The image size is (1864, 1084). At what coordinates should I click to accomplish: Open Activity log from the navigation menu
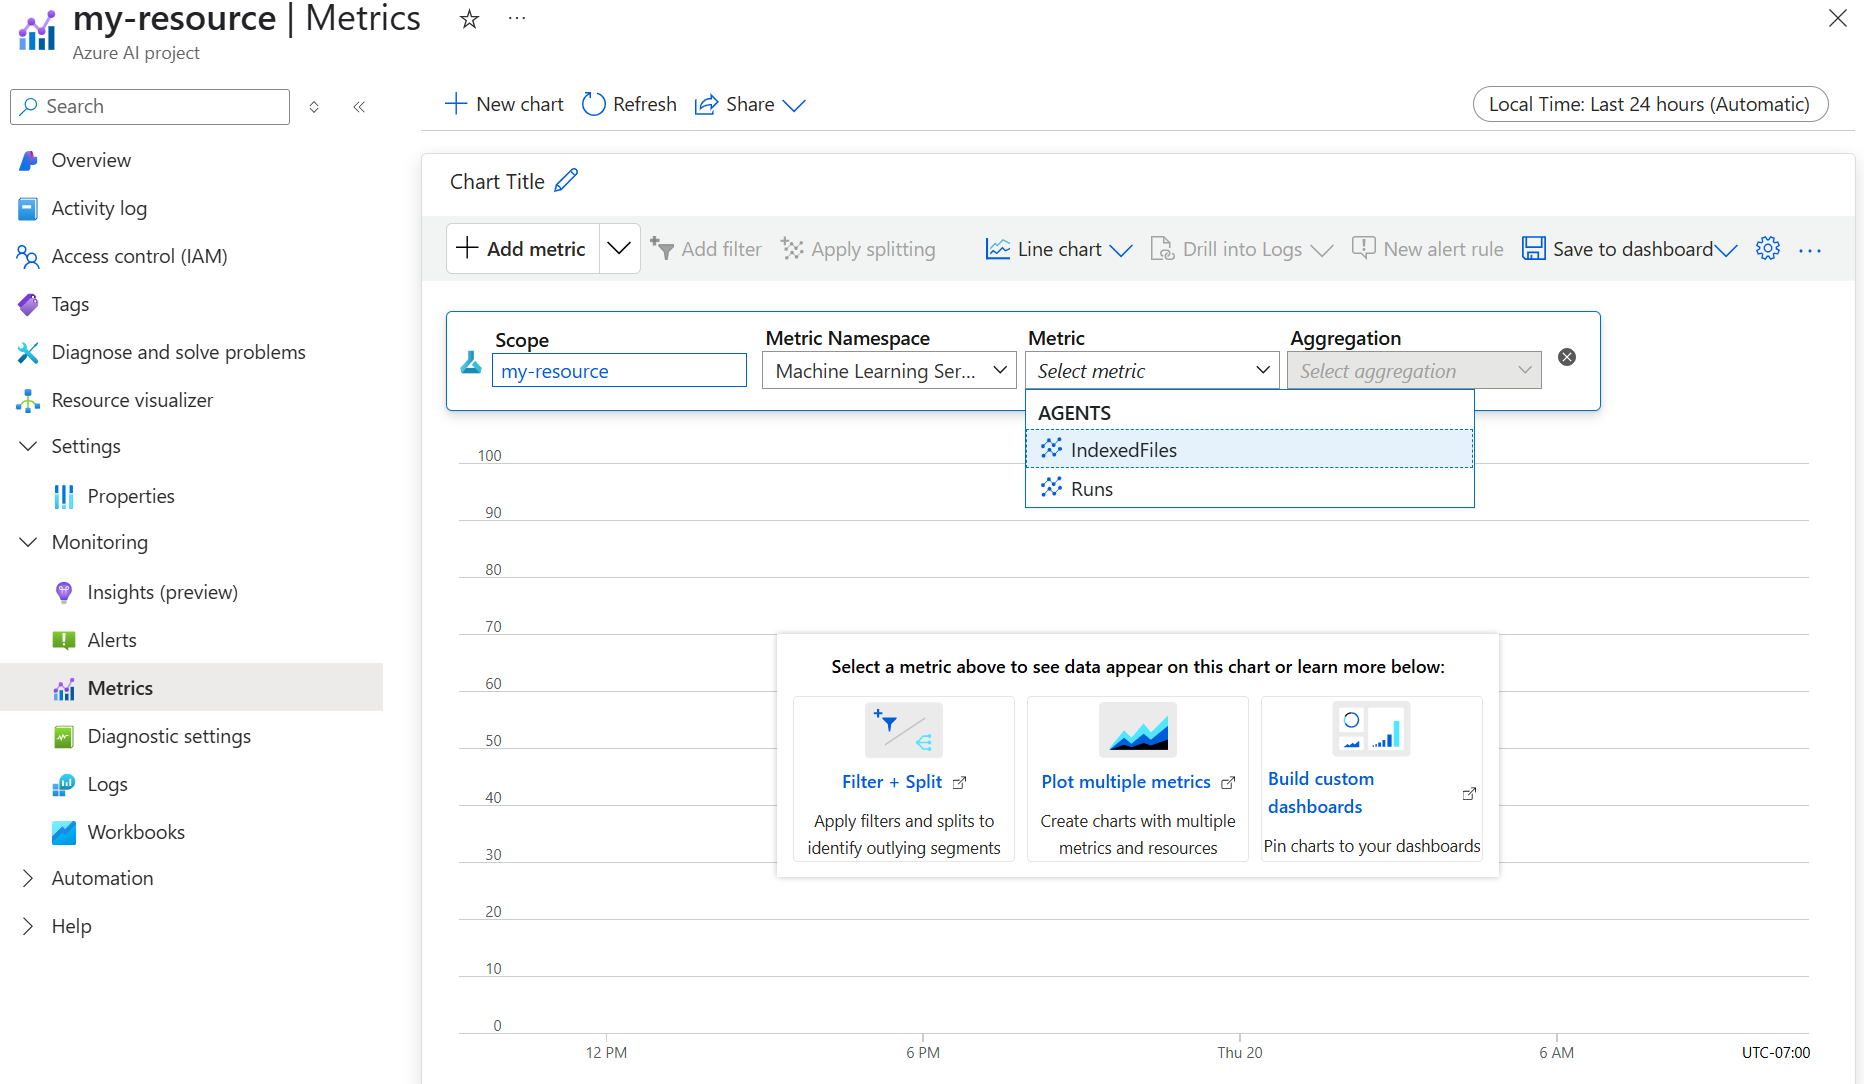[98, 208]
